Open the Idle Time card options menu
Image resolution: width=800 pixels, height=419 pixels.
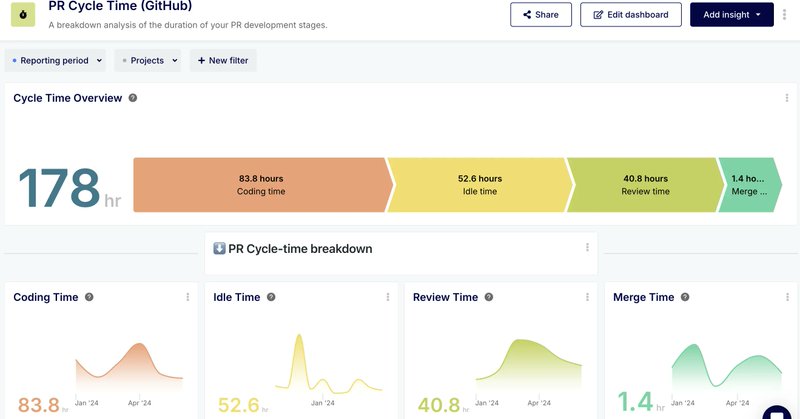tap(387, 297)
